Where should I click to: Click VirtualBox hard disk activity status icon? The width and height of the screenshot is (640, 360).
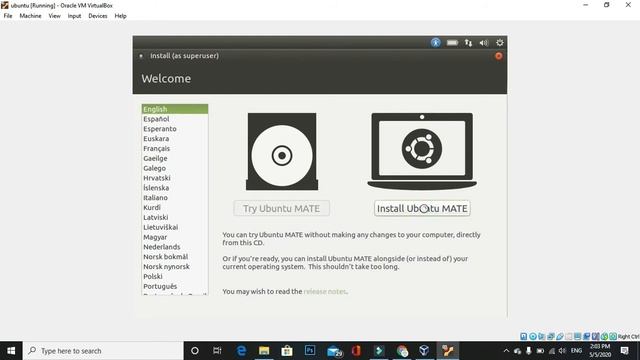(x=524, y=336)
